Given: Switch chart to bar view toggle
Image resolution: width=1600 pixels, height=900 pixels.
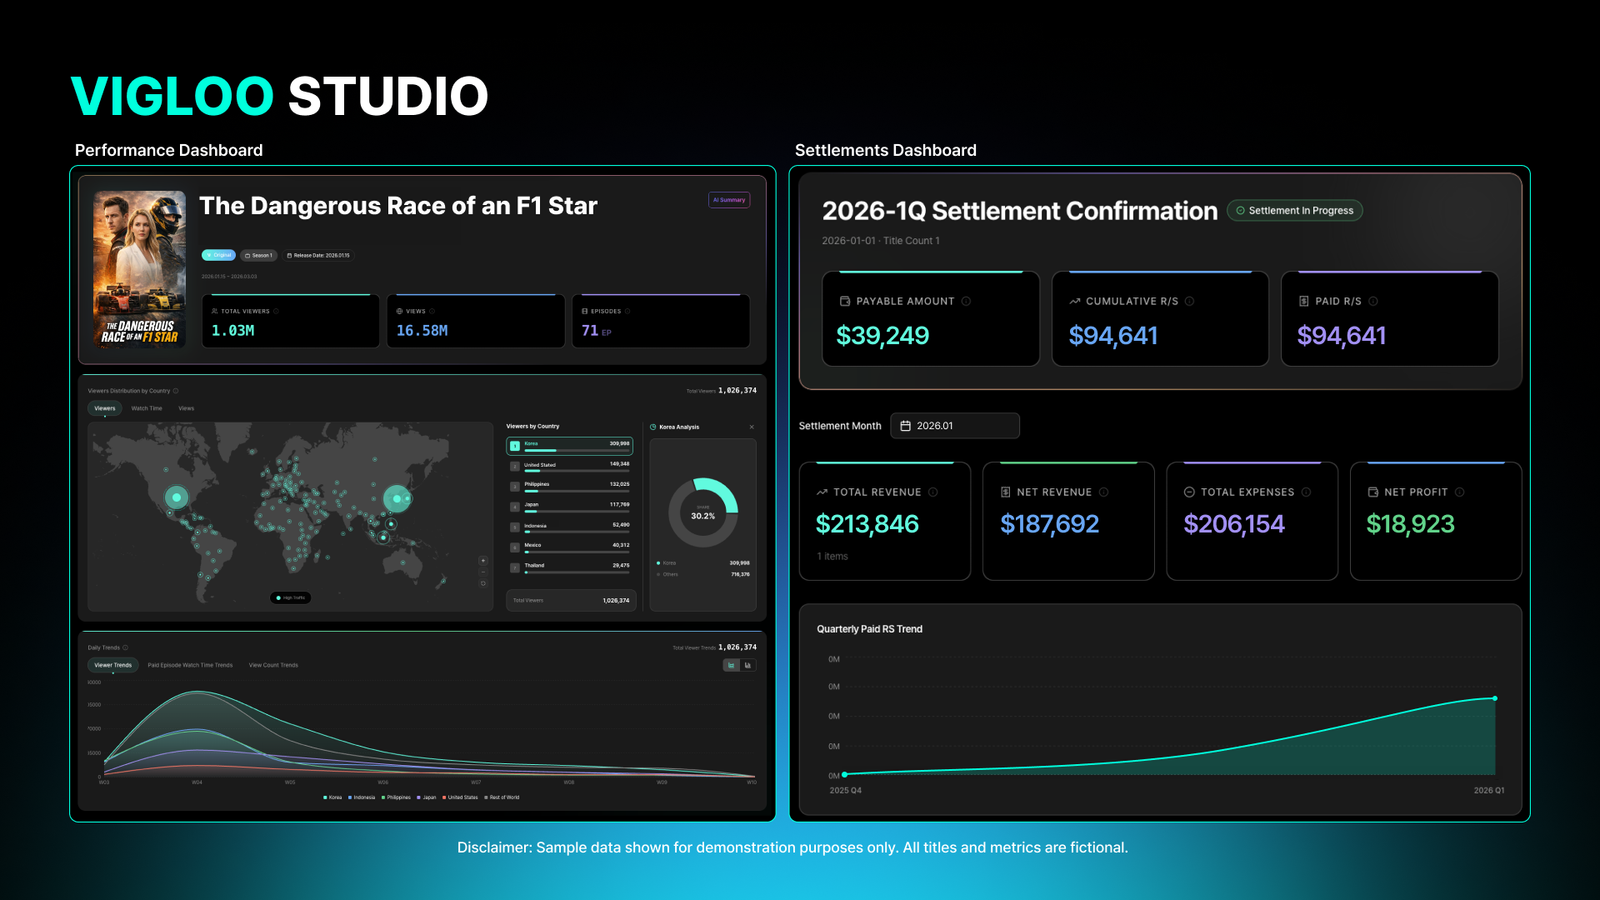Looking at the screenshot, I should 748,665.
